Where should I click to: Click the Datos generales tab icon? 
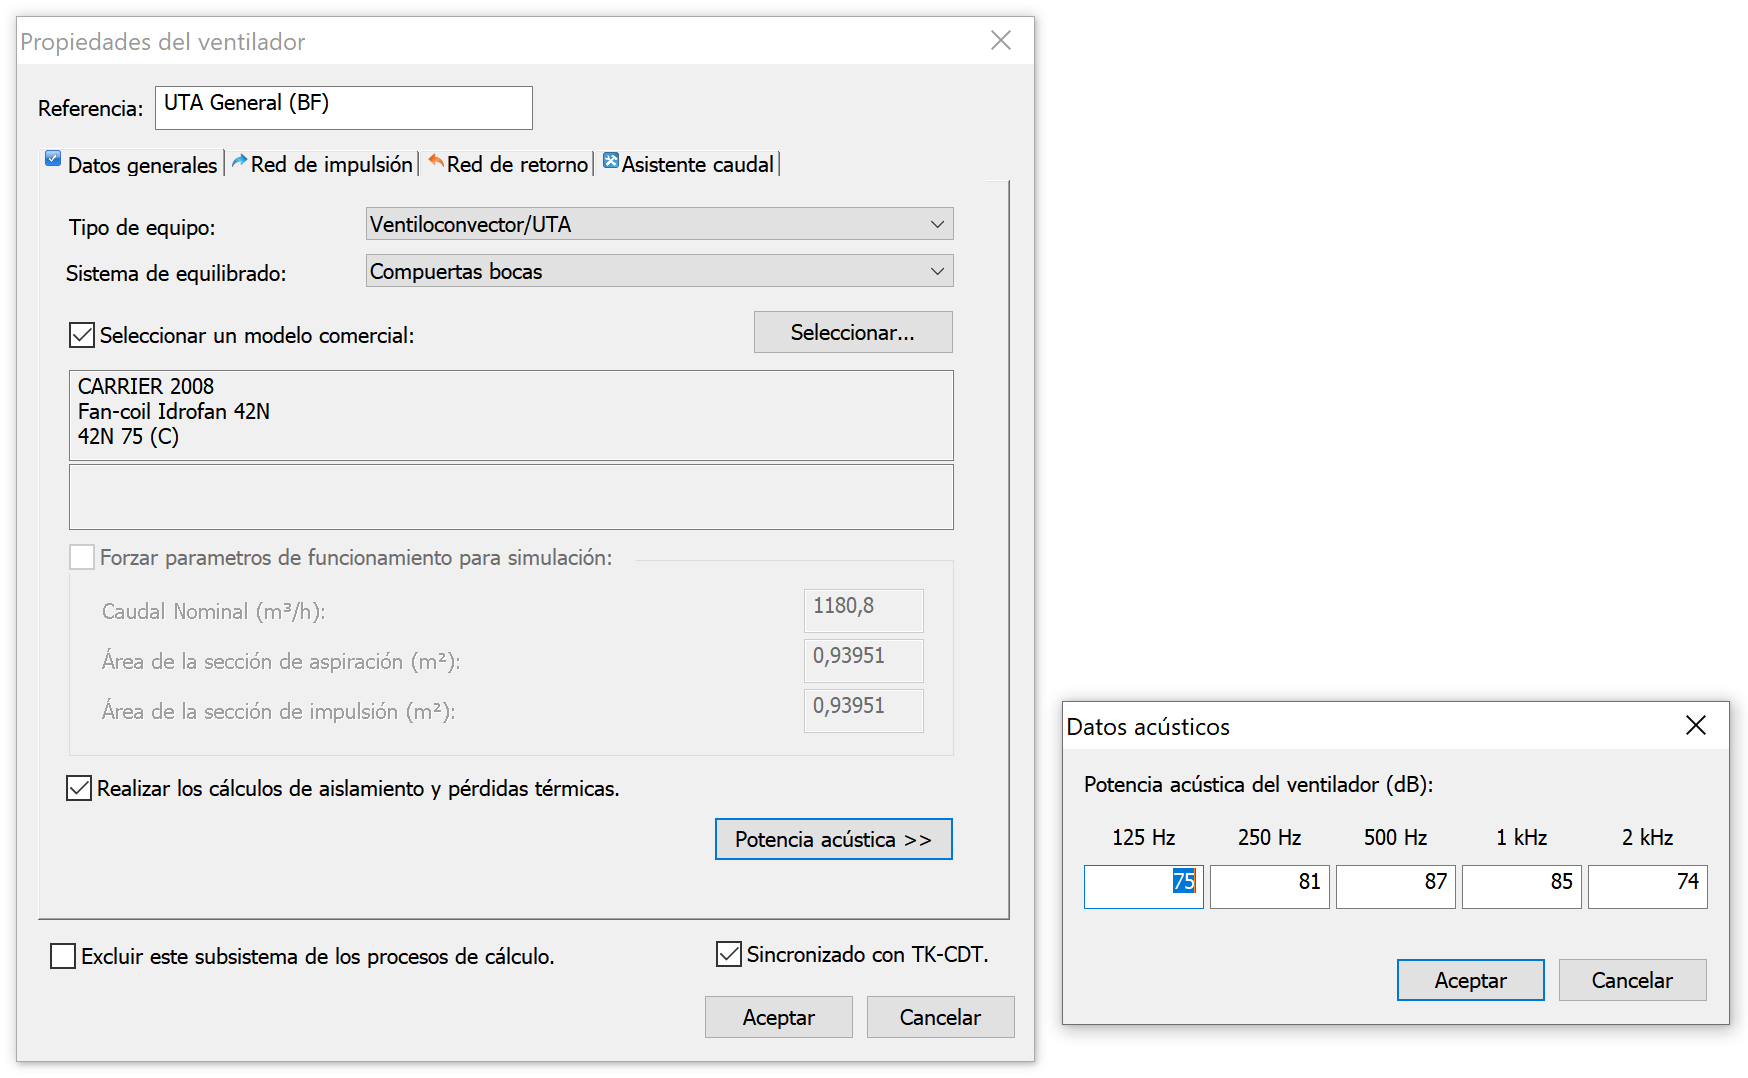pyautogui.click(x=53, y=158)
